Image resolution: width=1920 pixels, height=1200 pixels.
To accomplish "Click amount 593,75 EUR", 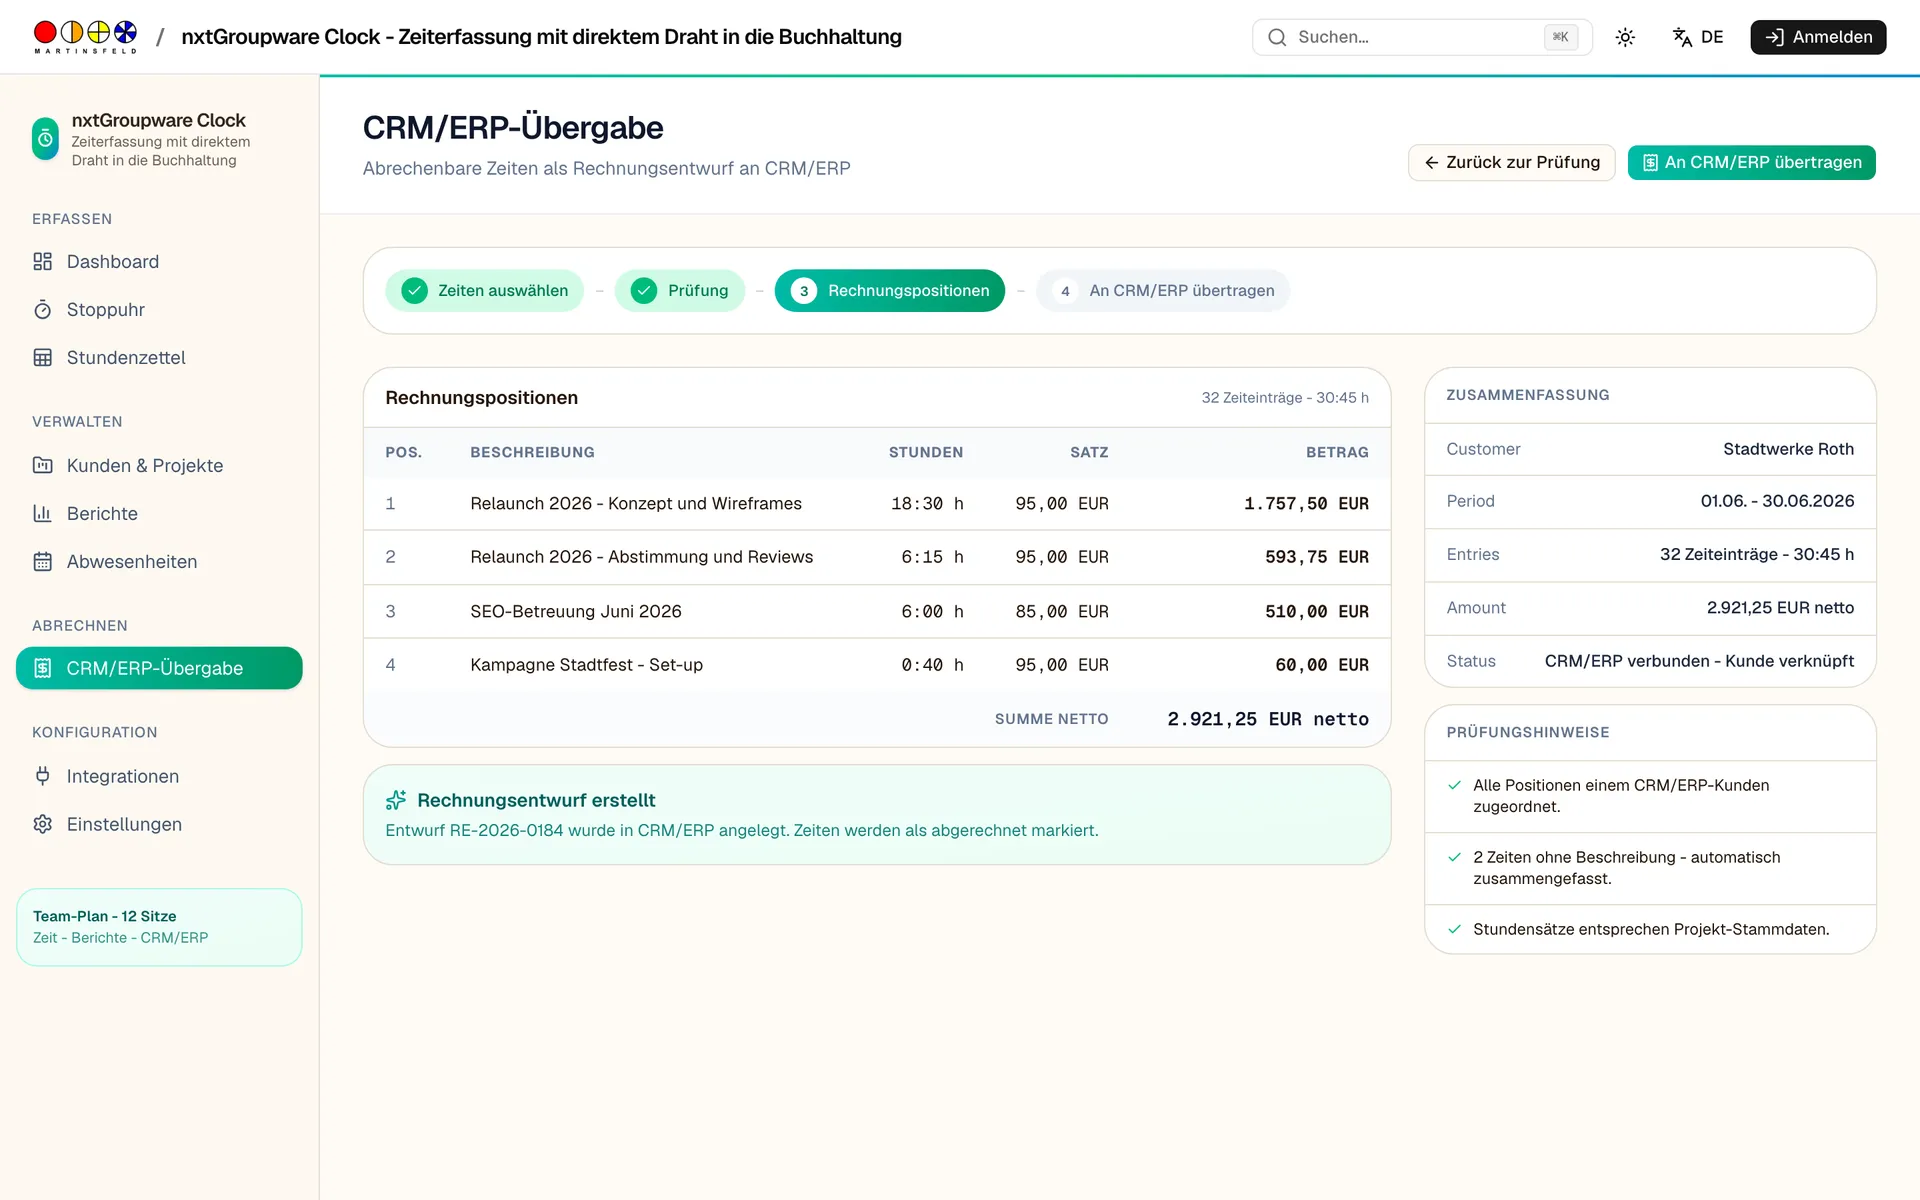I will pyautogui.click(x=1317, y=557).
